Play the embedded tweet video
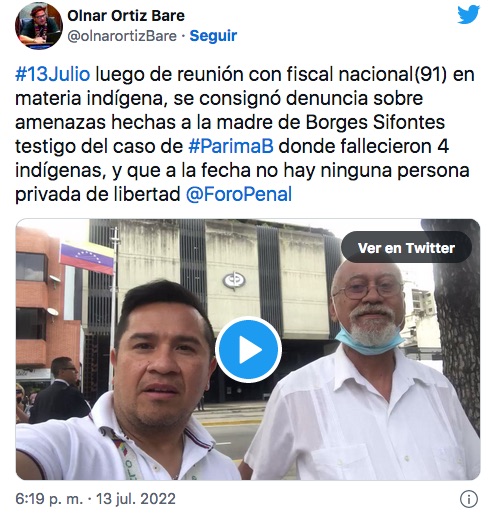 tap(248, 350)
